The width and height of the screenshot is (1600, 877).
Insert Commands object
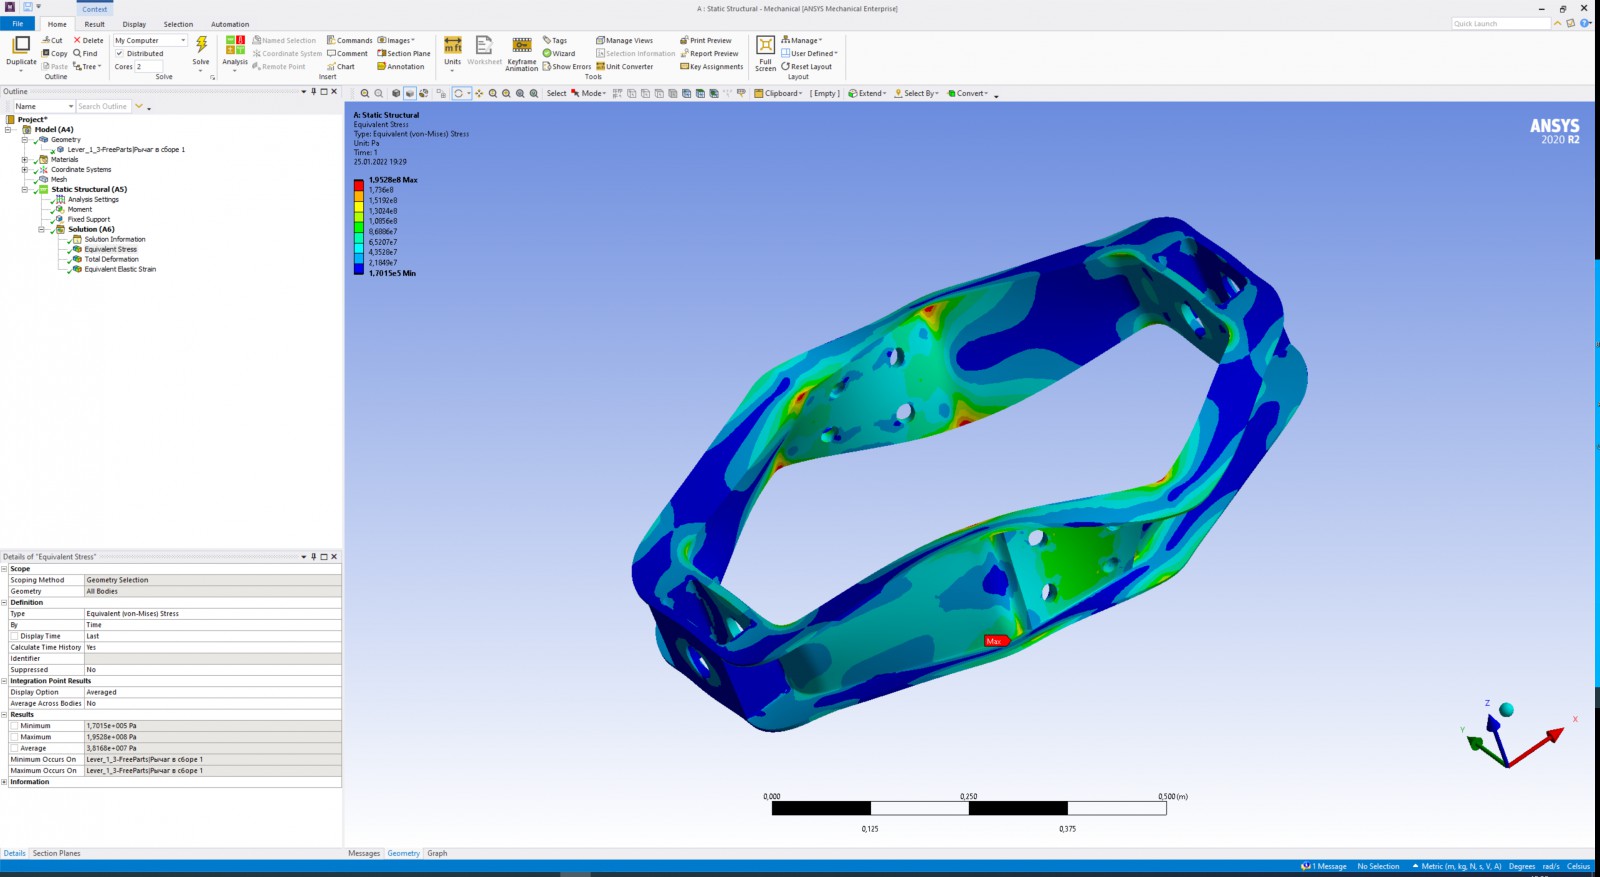click(x=350, y=41)
